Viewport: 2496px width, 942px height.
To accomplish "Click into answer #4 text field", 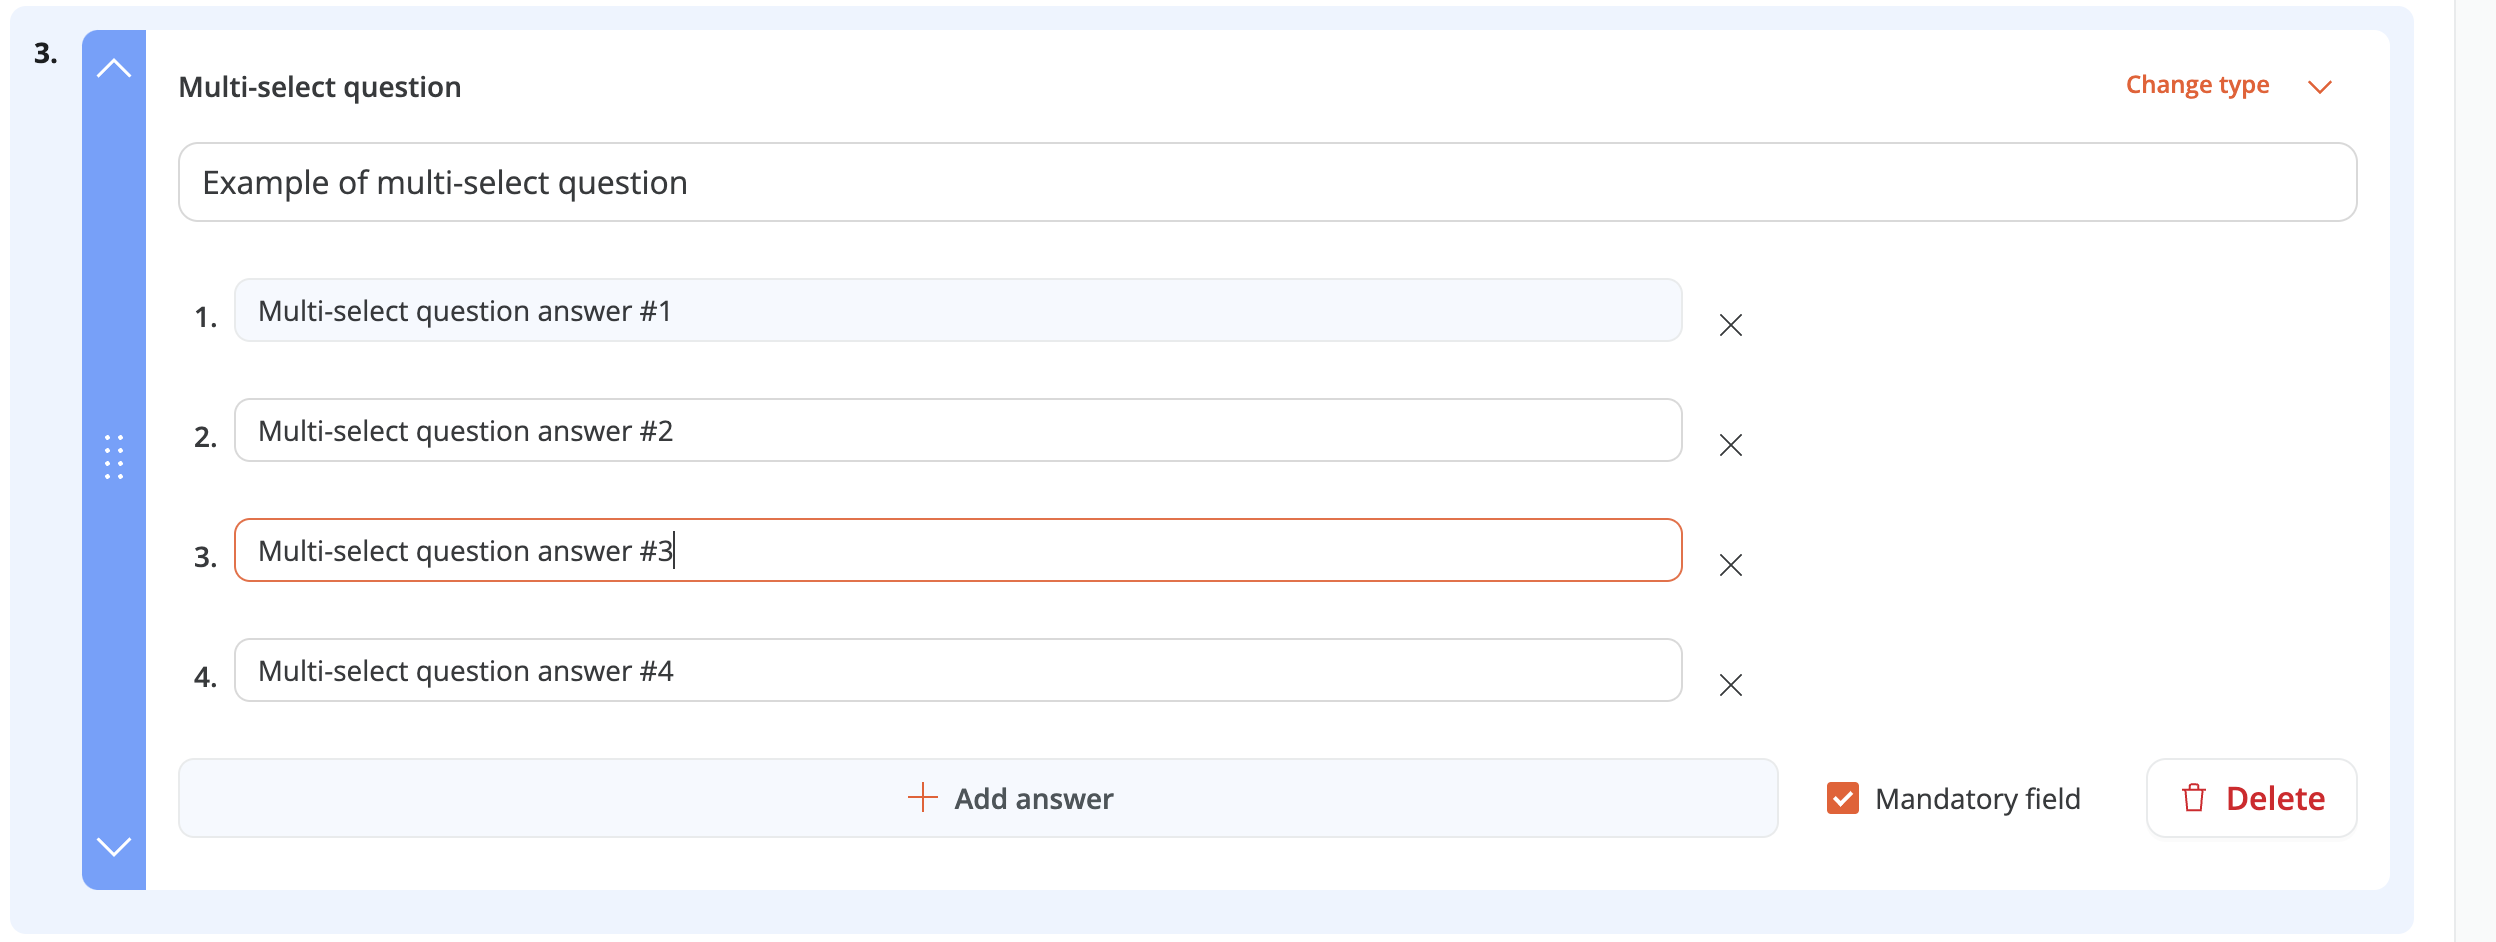I will pyautogui.click(x=958, y=670).
